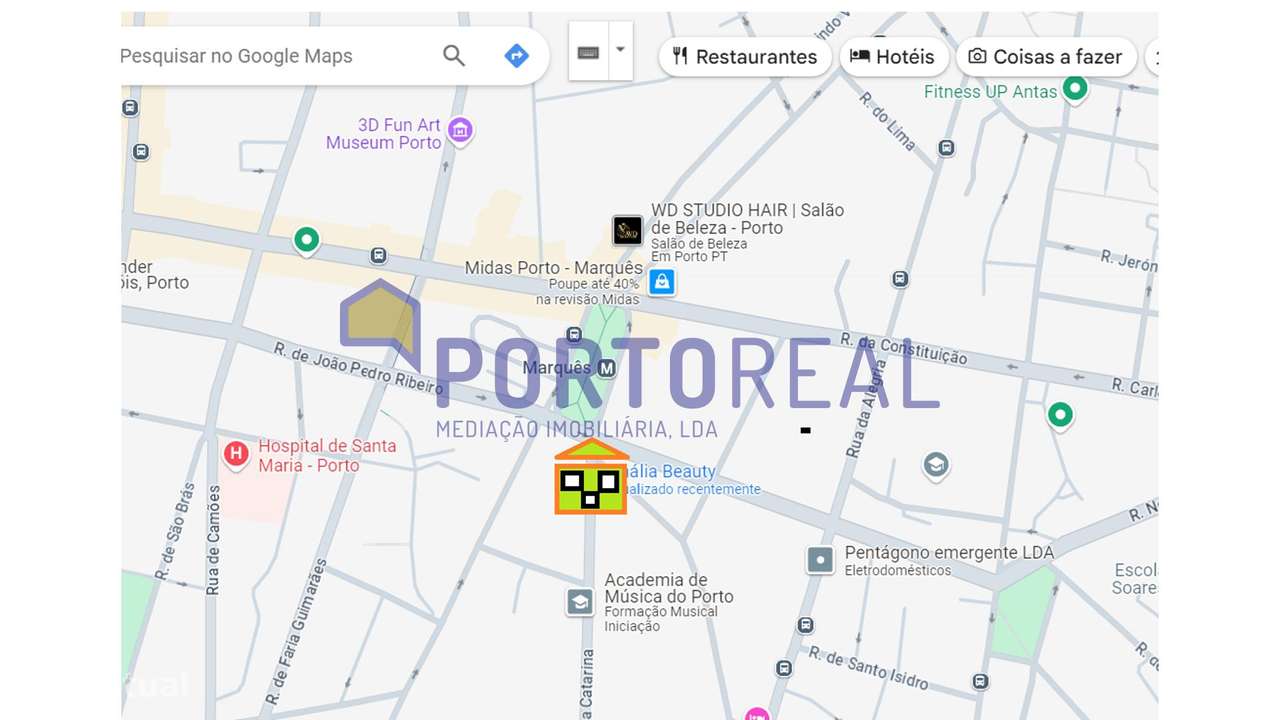Select the Coisas a fazer chip
This screenshot has width=1280, height=720.
click(1046, 57)
